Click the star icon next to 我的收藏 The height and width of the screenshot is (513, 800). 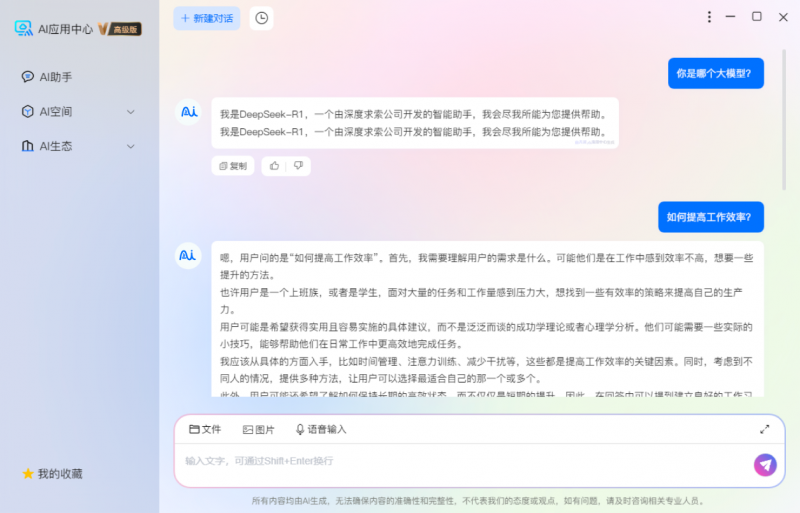28,474
